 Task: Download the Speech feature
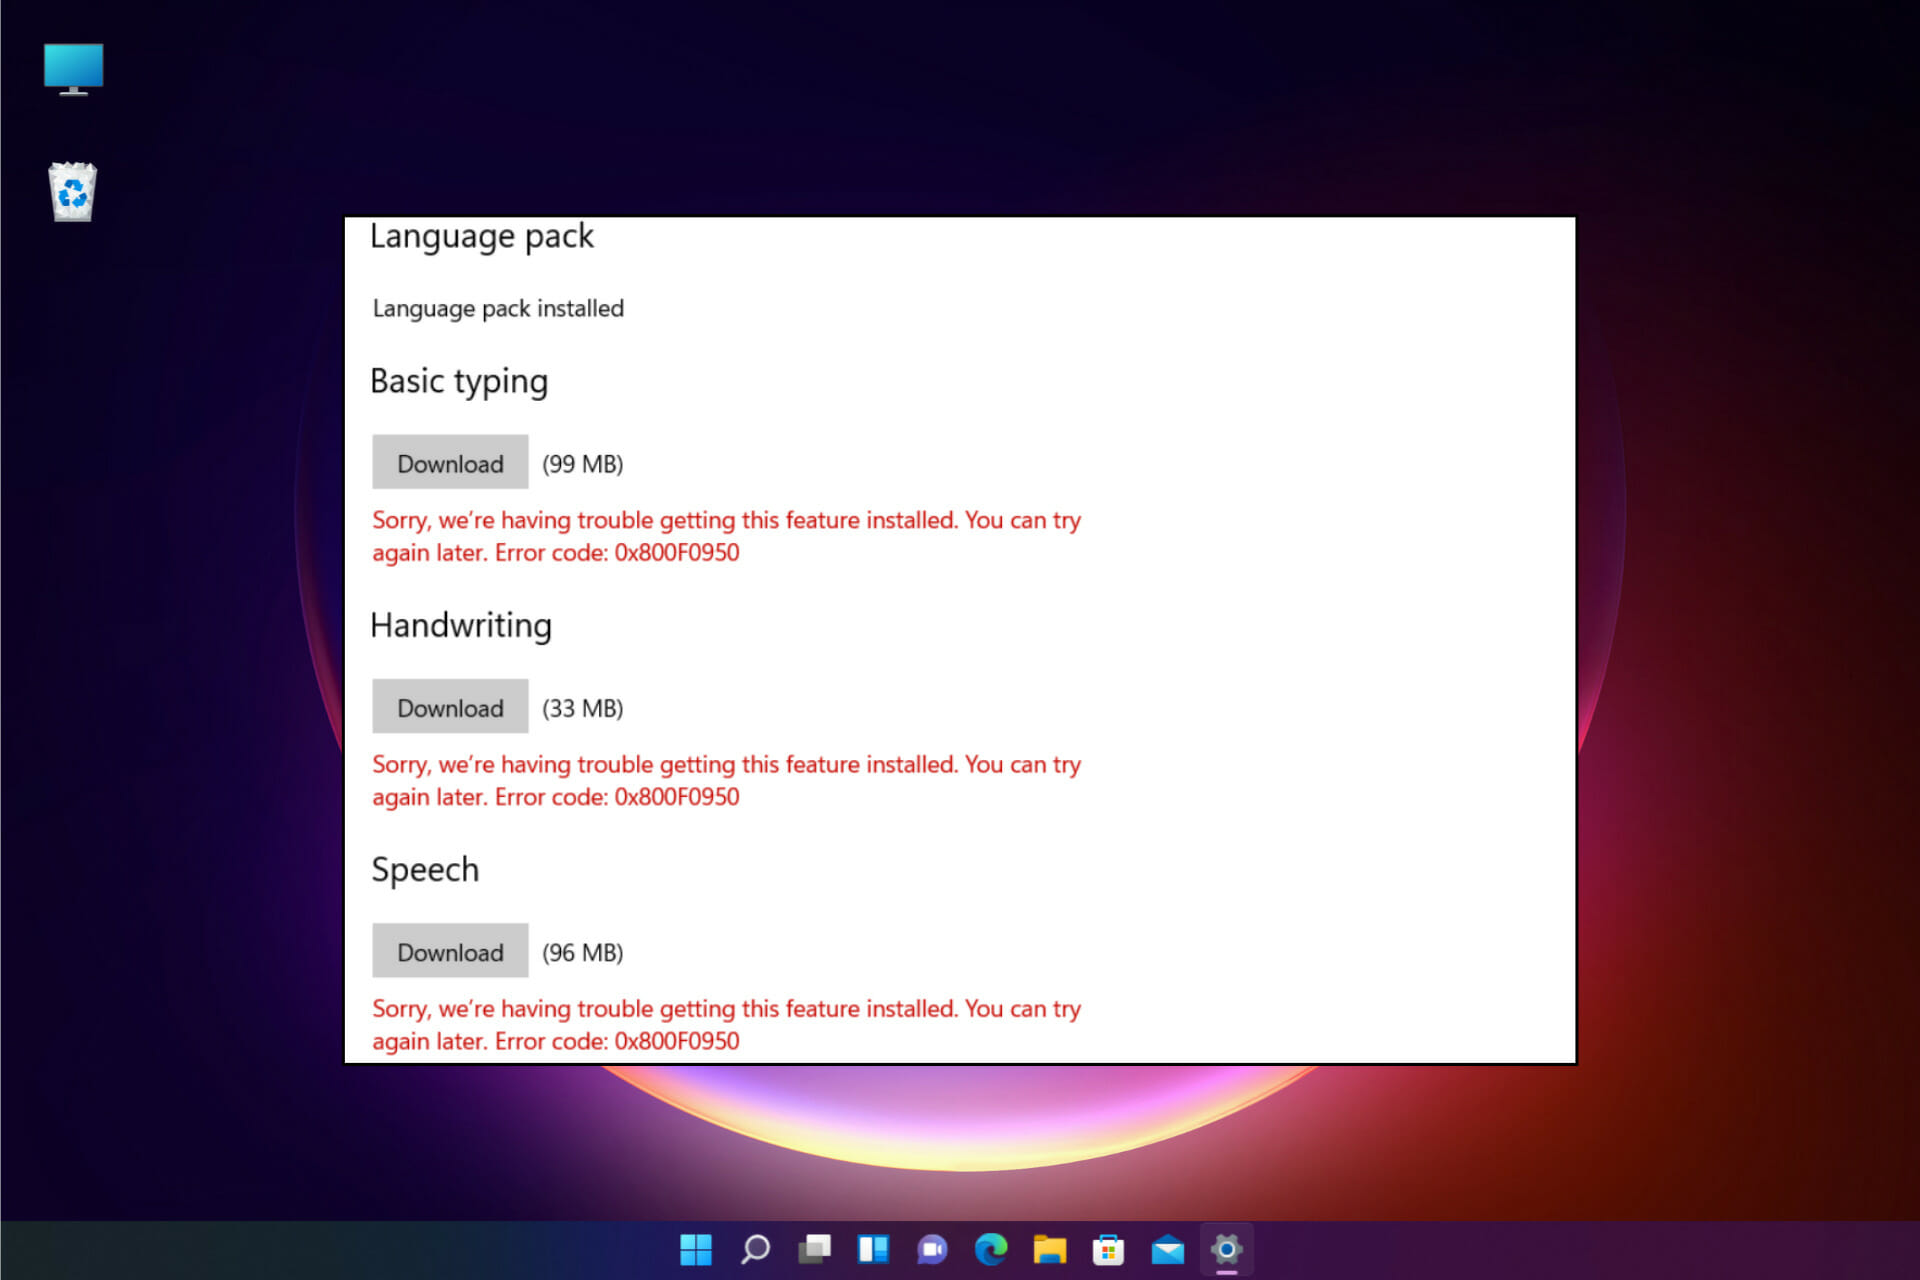tap(450, 951)
